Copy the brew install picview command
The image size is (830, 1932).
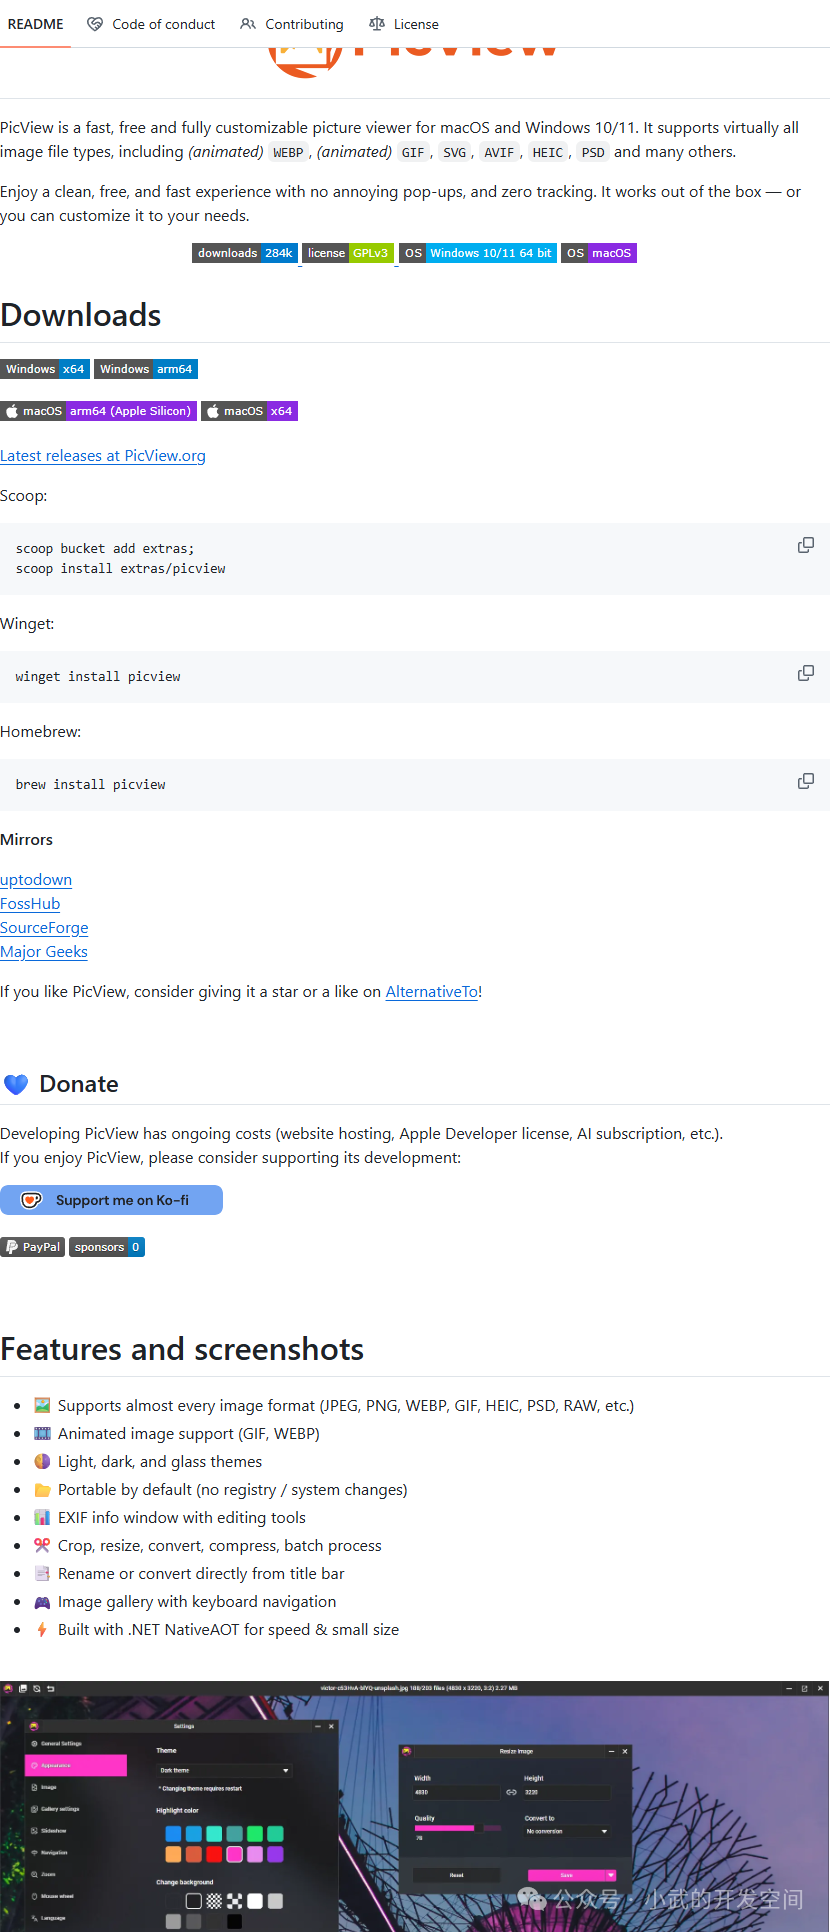pos(805,781)
